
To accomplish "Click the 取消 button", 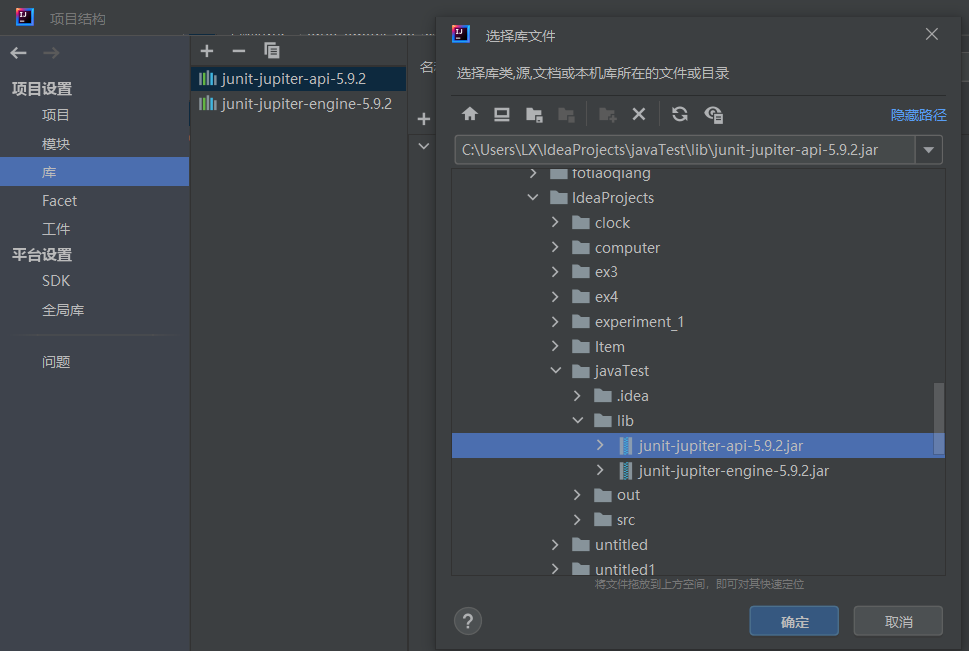I will [x=898, y=621].
